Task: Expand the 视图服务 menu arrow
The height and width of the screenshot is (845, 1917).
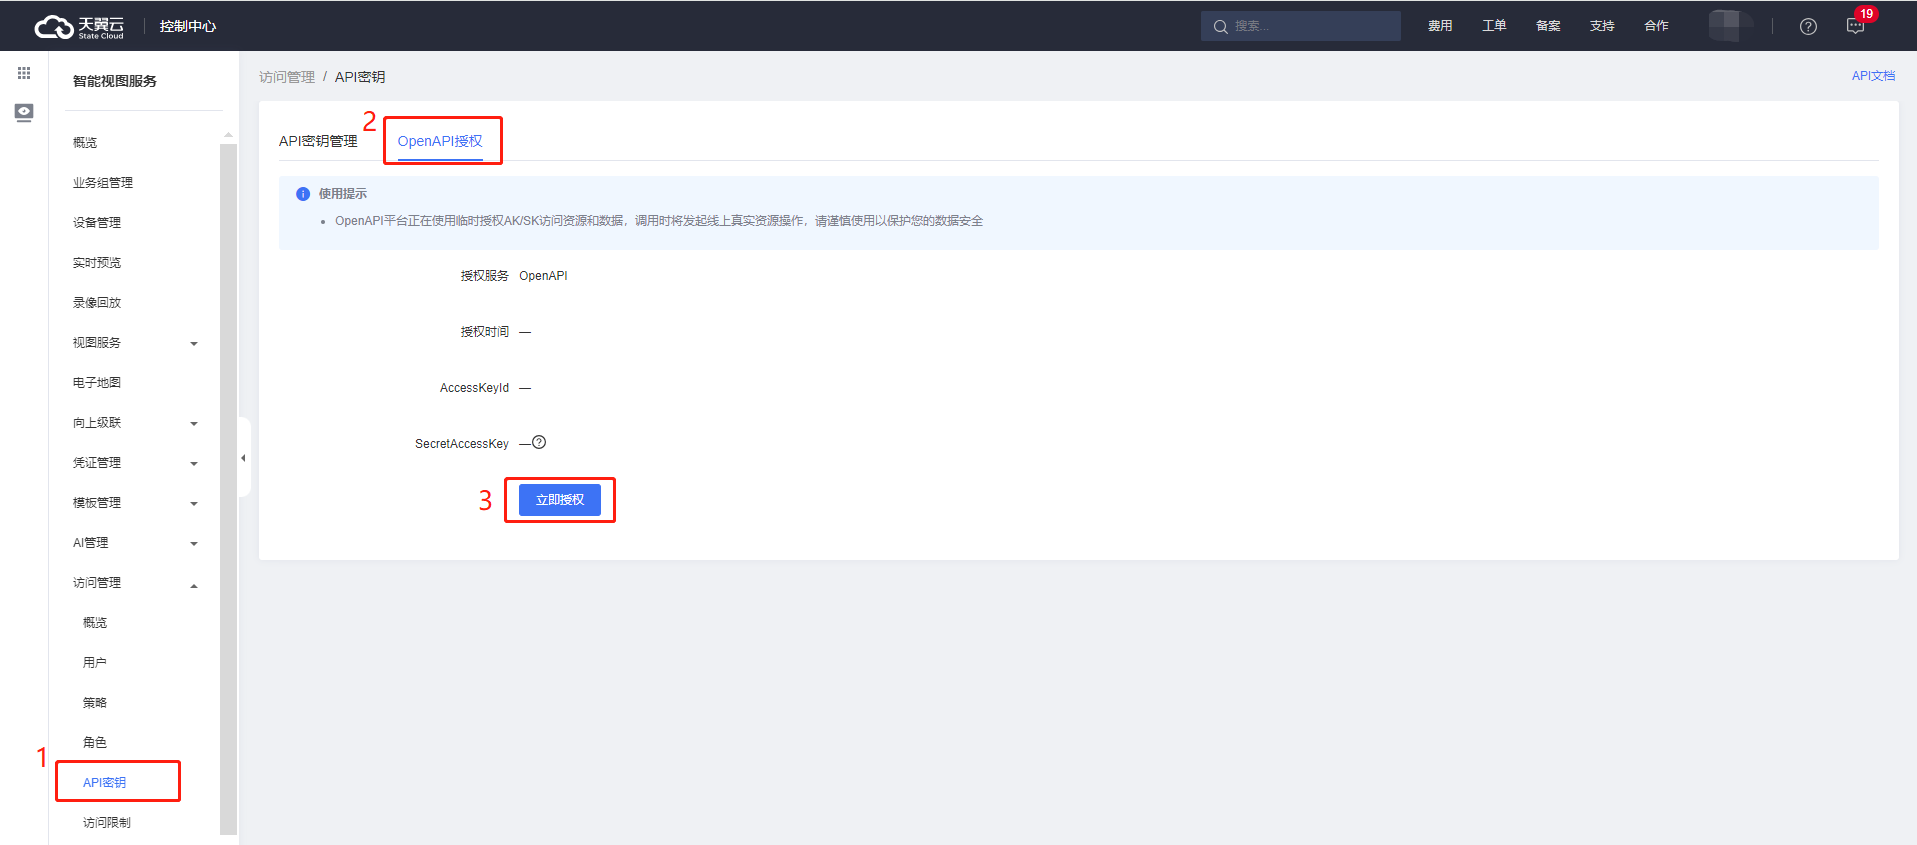Action: [x=194, y=344]
